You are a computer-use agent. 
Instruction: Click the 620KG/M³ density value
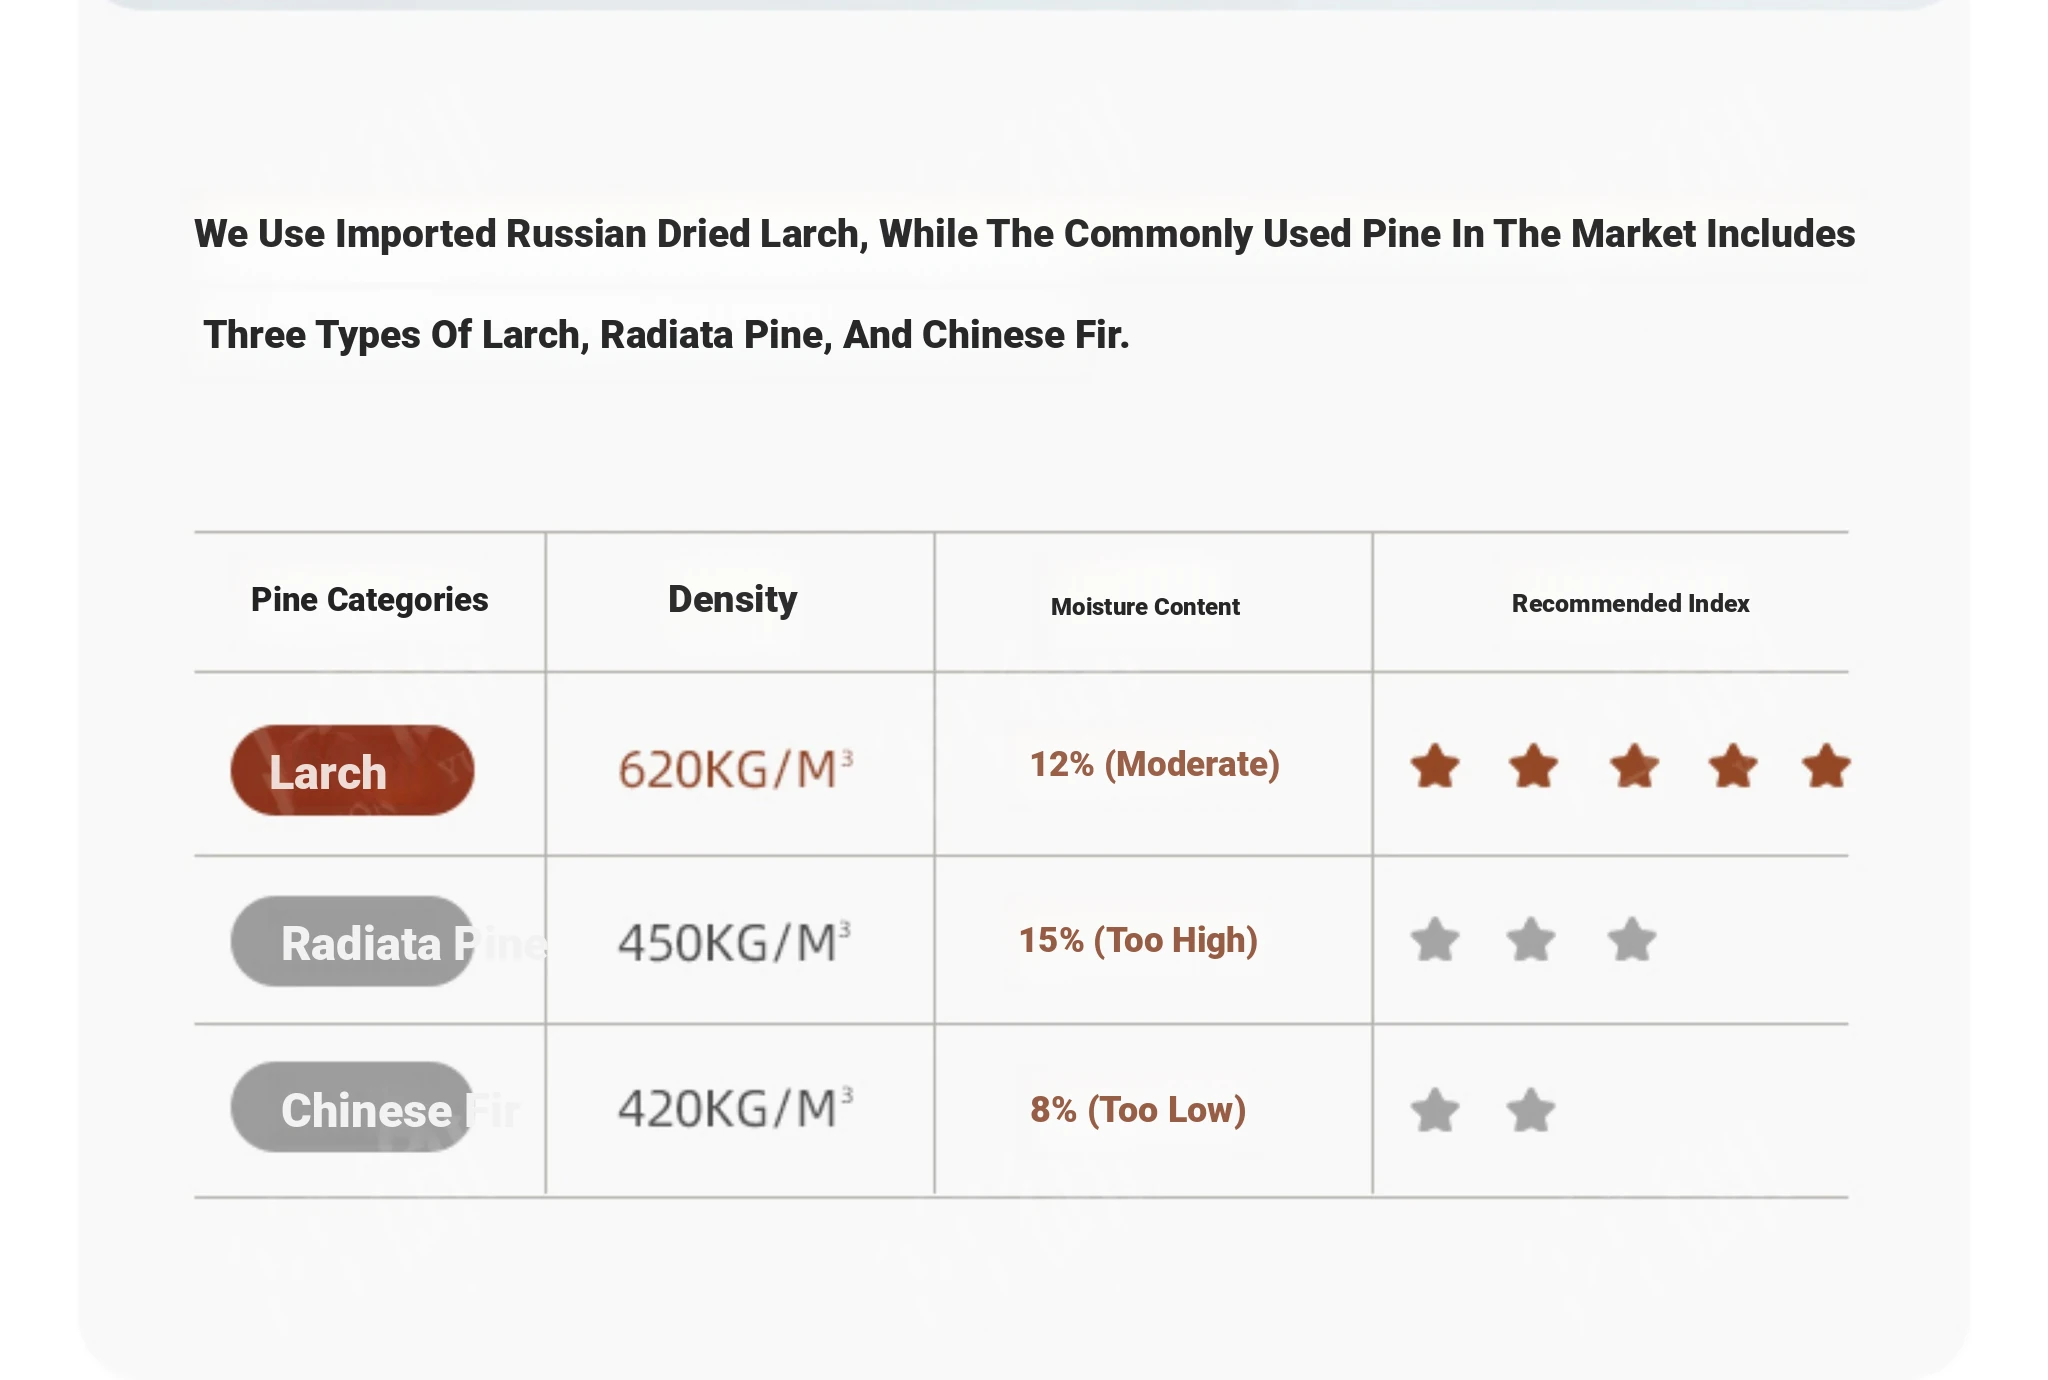pos(736,770)
